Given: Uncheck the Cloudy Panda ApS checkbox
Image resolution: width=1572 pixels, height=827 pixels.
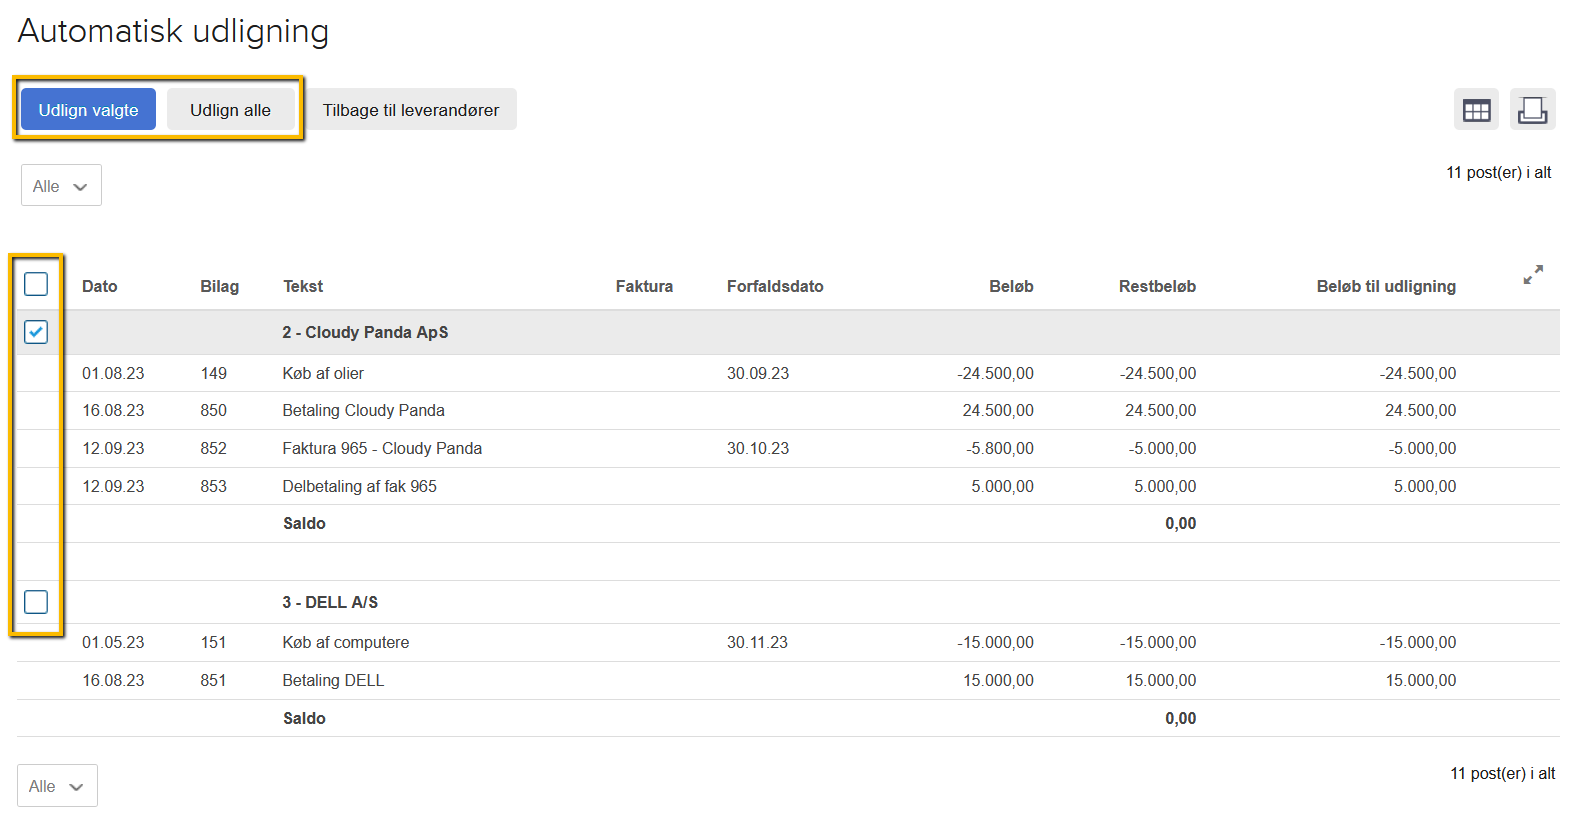Looking at the screenshot, I should tap(36, 332).
